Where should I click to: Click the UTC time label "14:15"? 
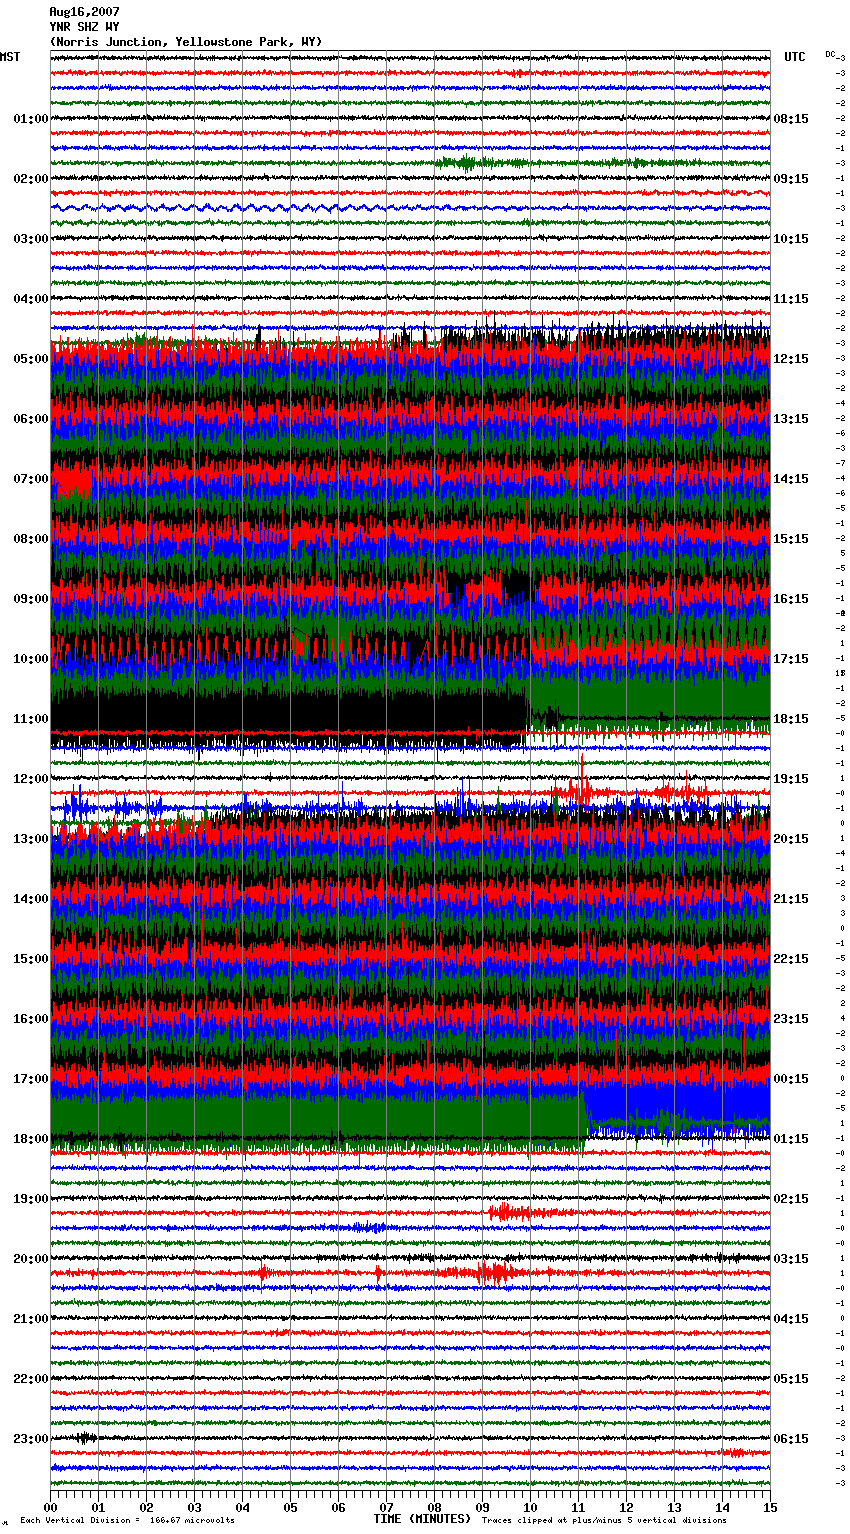click(x=791, y=479)
